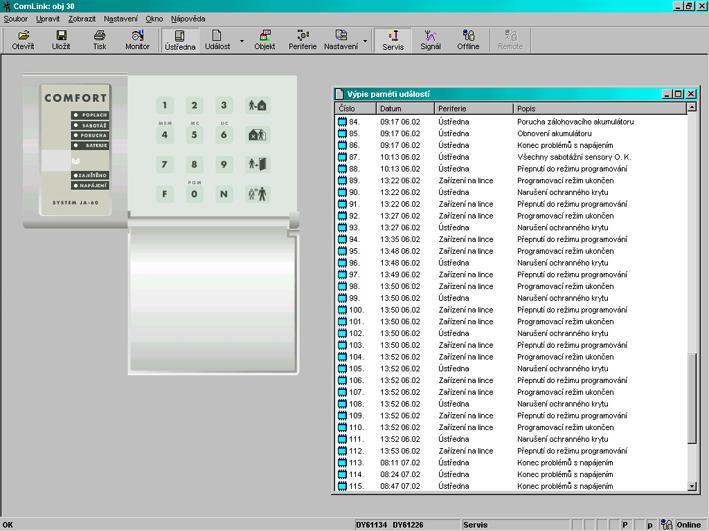This screenshot has height=531, width=709.
Task: Save with the Uložit toolbar icon
Action: (x=61, y=40)
